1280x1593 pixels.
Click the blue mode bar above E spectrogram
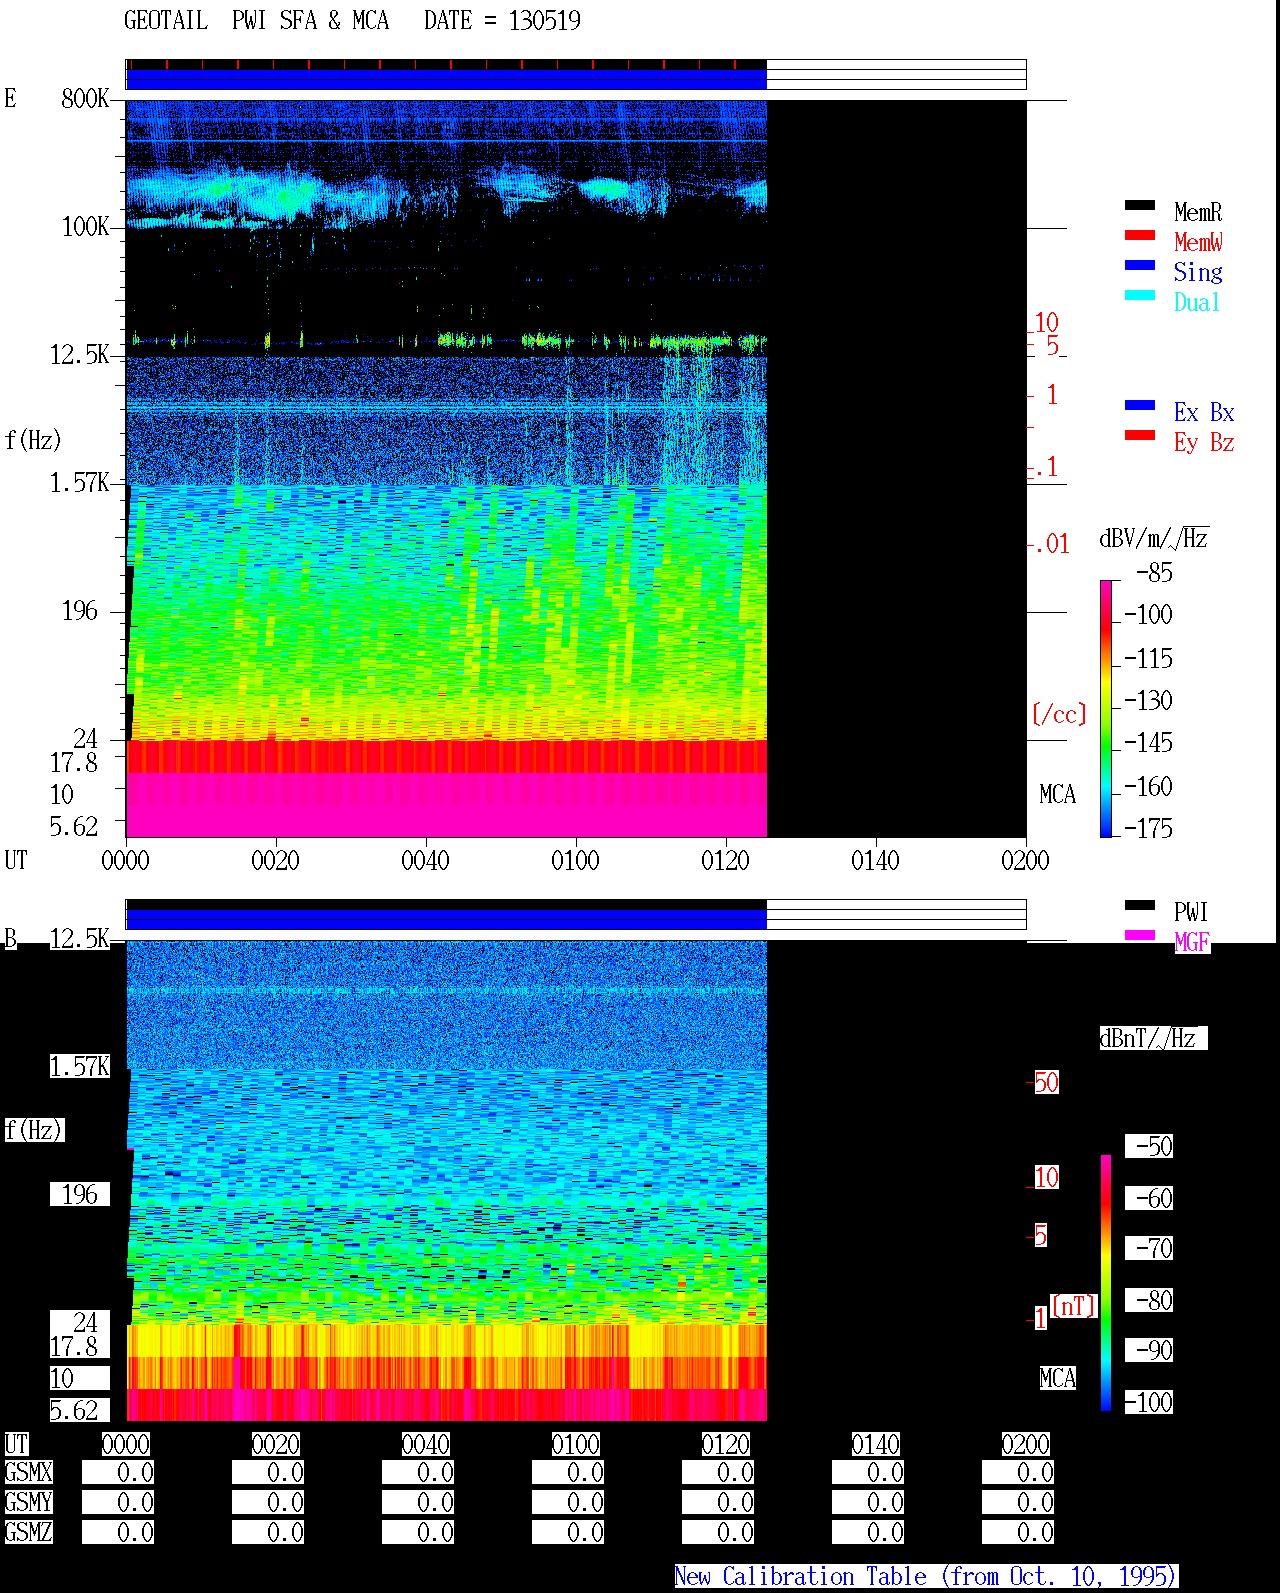(446, 78)
